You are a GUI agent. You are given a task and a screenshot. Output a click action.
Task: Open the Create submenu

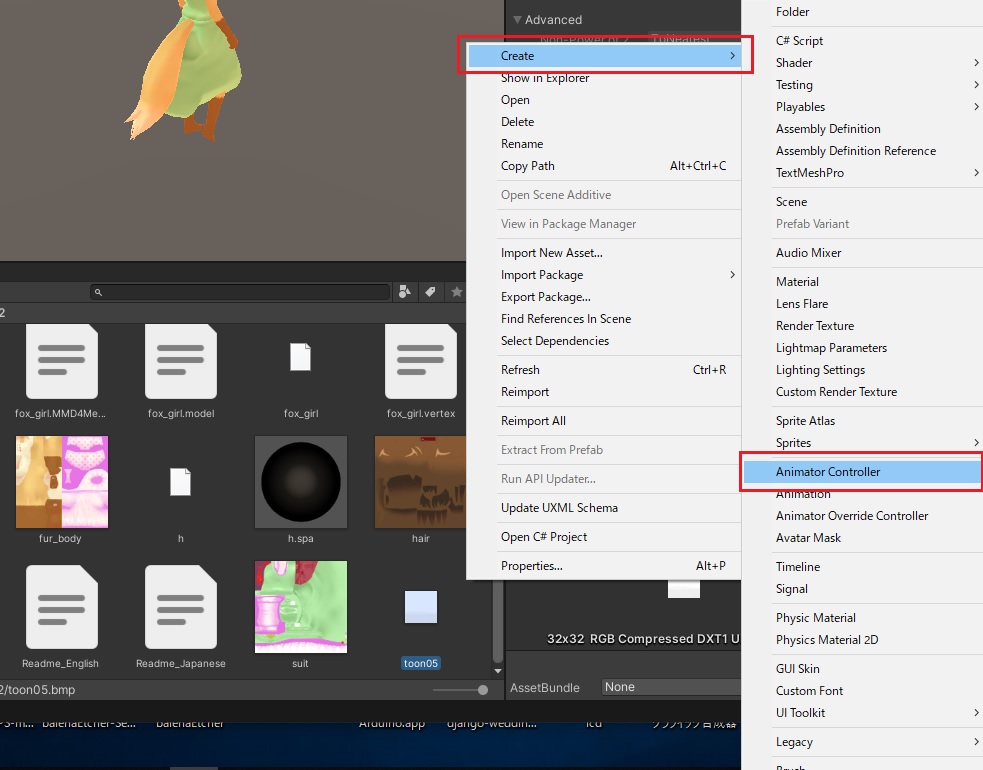click(x=604, y=56)
